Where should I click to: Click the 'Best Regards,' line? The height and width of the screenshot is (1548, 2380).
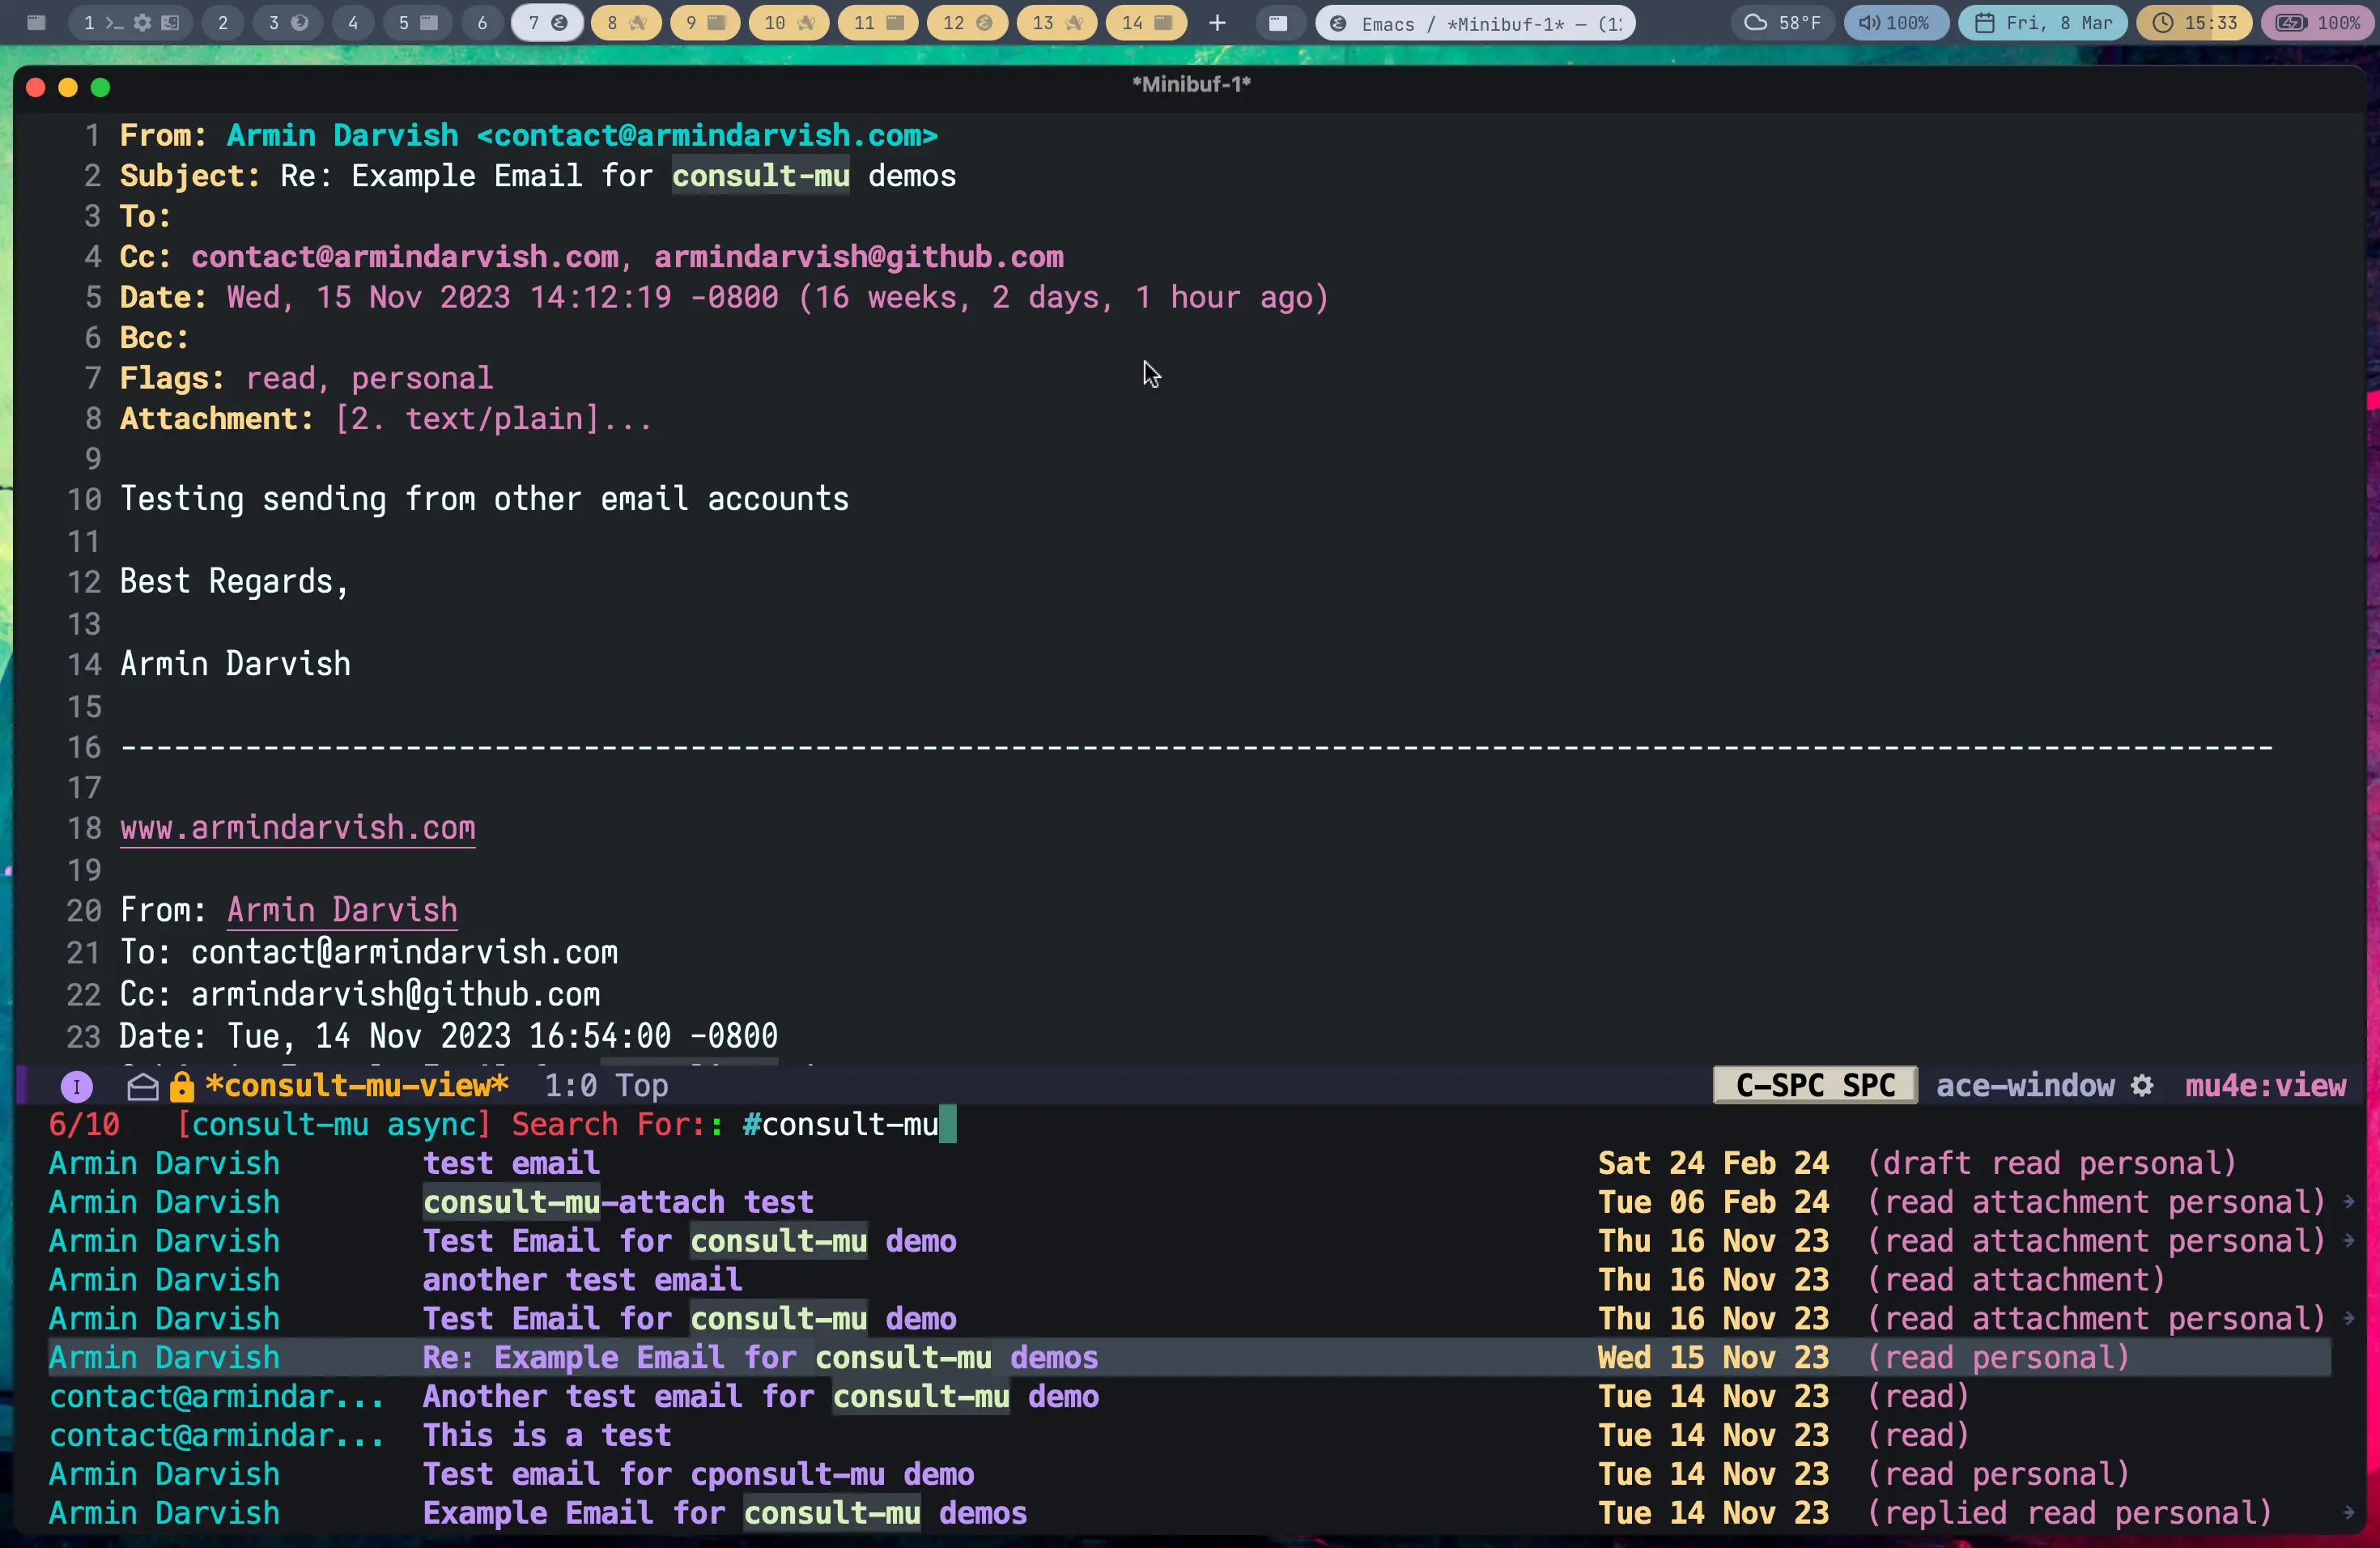pos(234,581)
